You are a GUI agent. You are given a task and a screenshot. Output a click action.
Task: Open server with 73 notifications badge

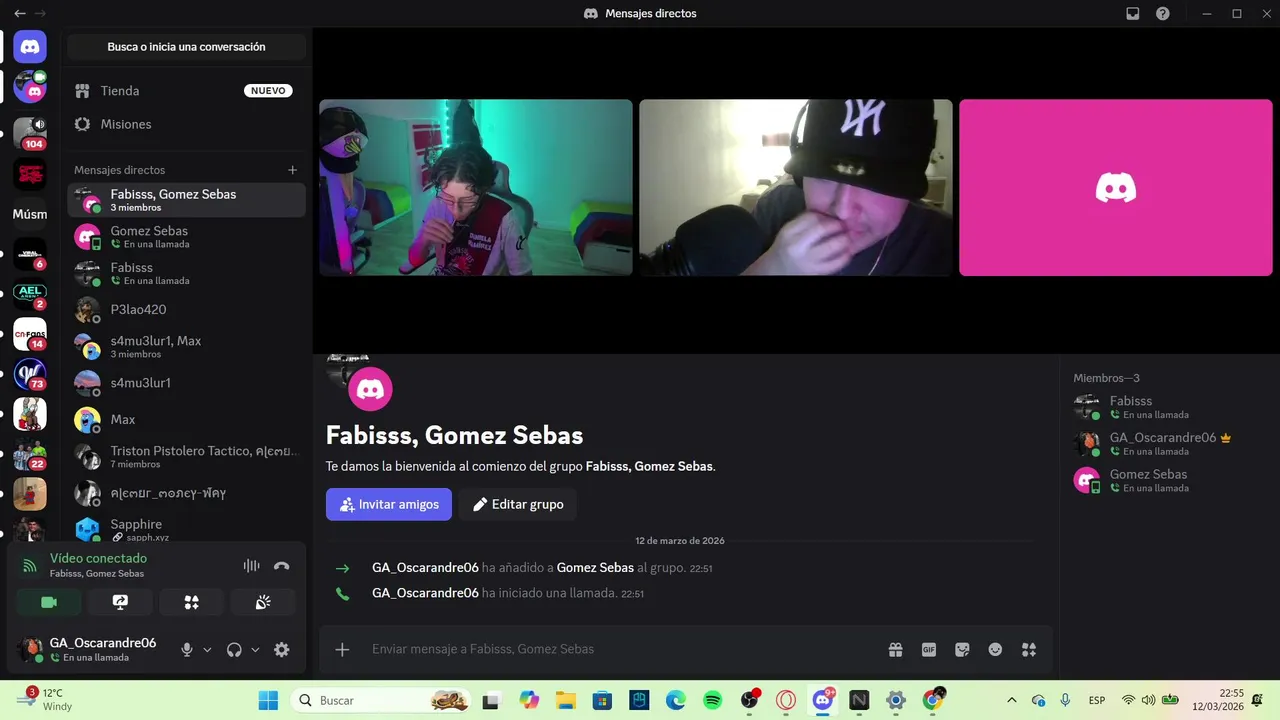[30, 375]
